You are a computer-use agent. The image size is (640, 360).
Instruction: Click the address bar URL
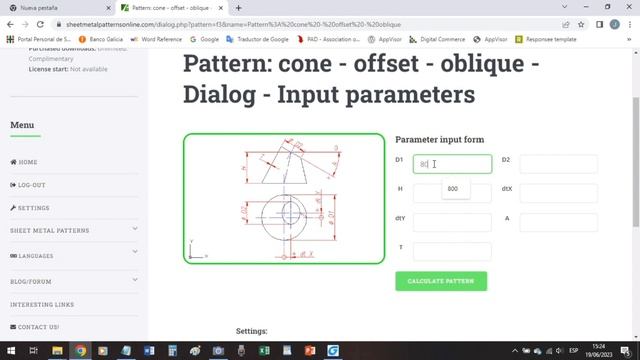233,24
